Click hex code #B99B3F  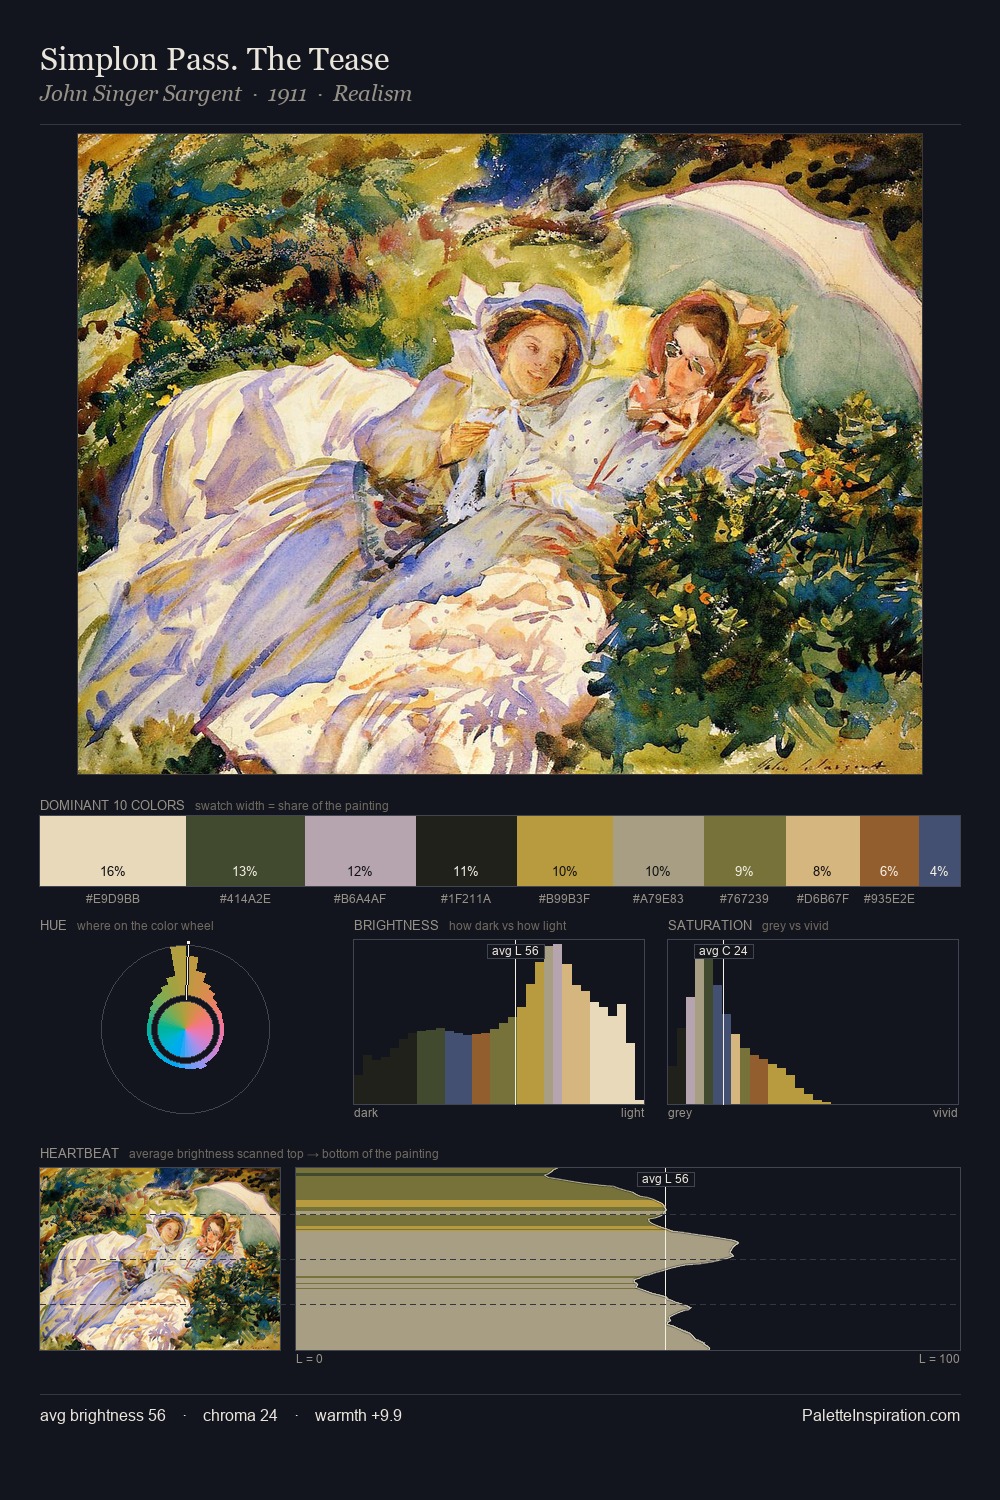click(565, 899)
